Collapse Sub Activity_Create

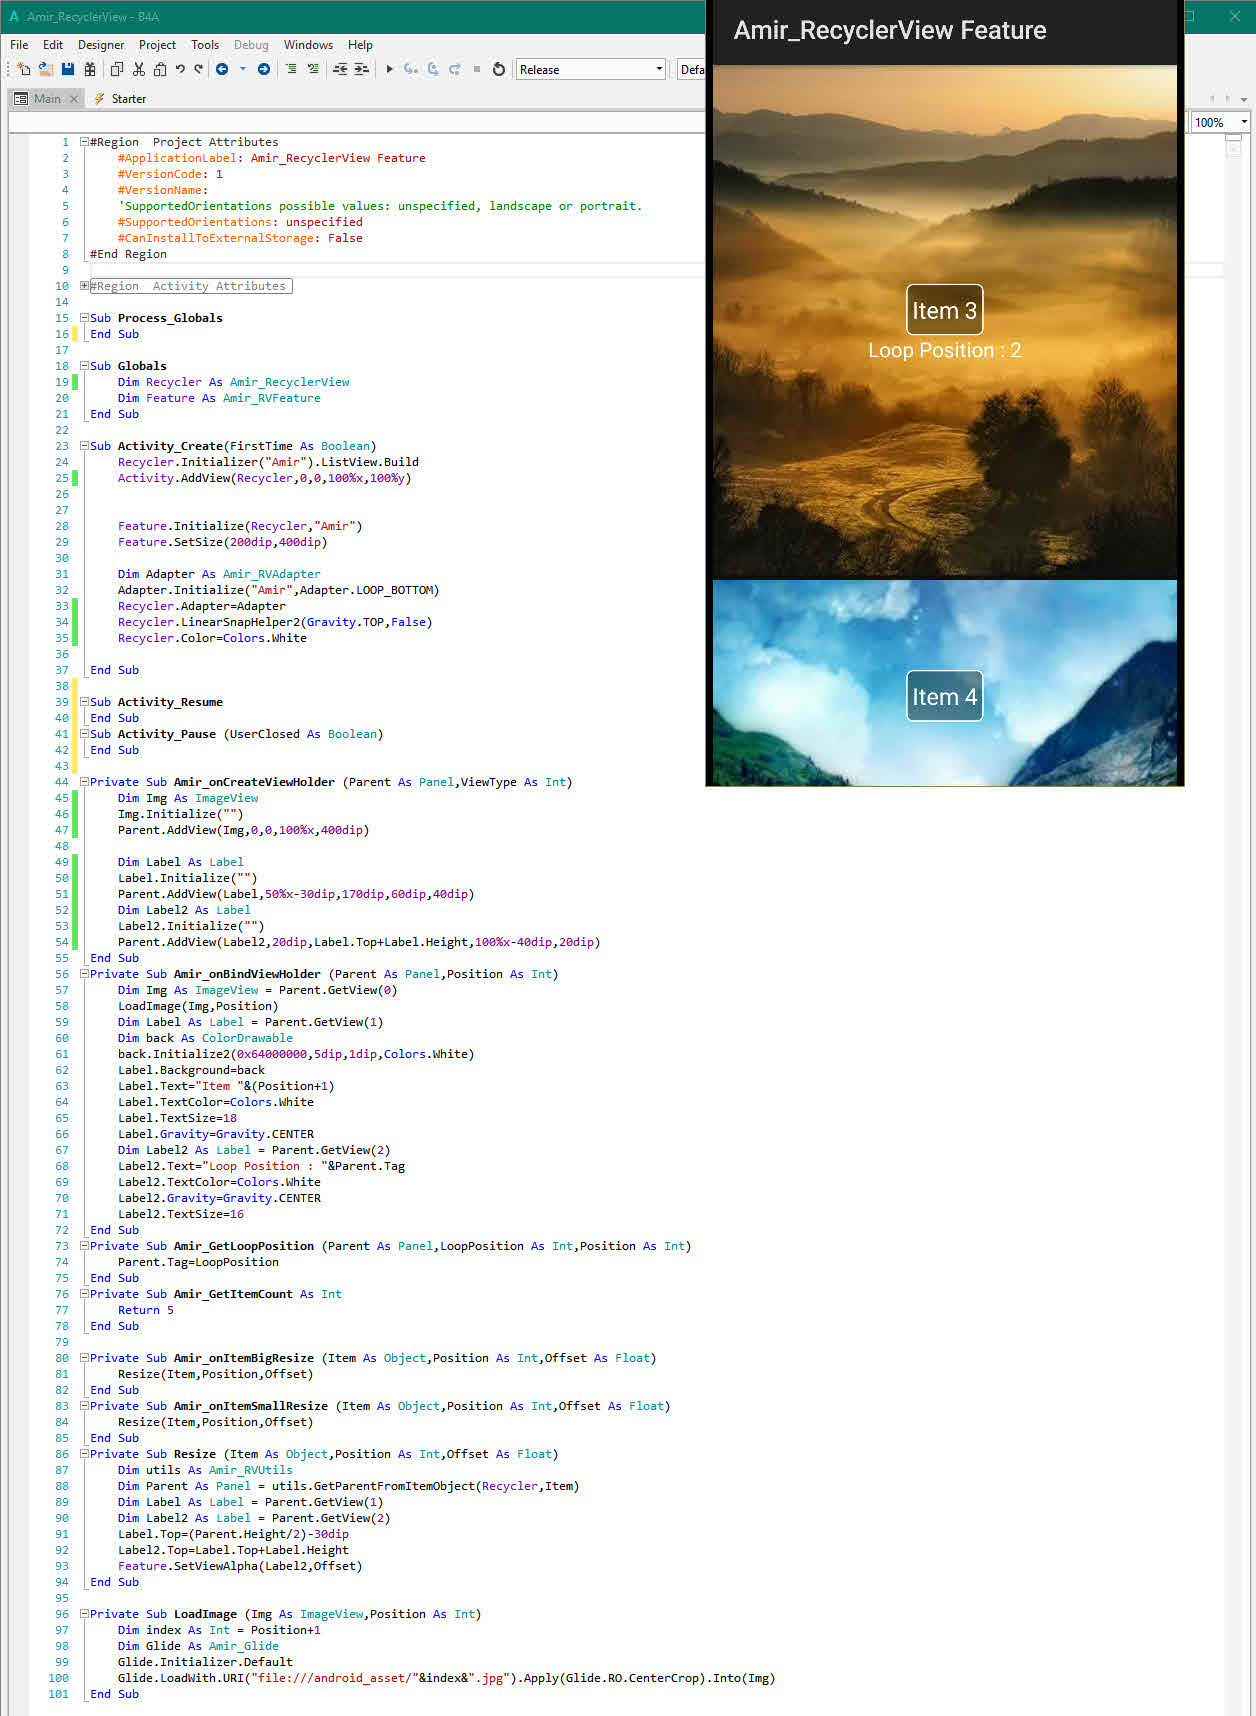(85, 446)
